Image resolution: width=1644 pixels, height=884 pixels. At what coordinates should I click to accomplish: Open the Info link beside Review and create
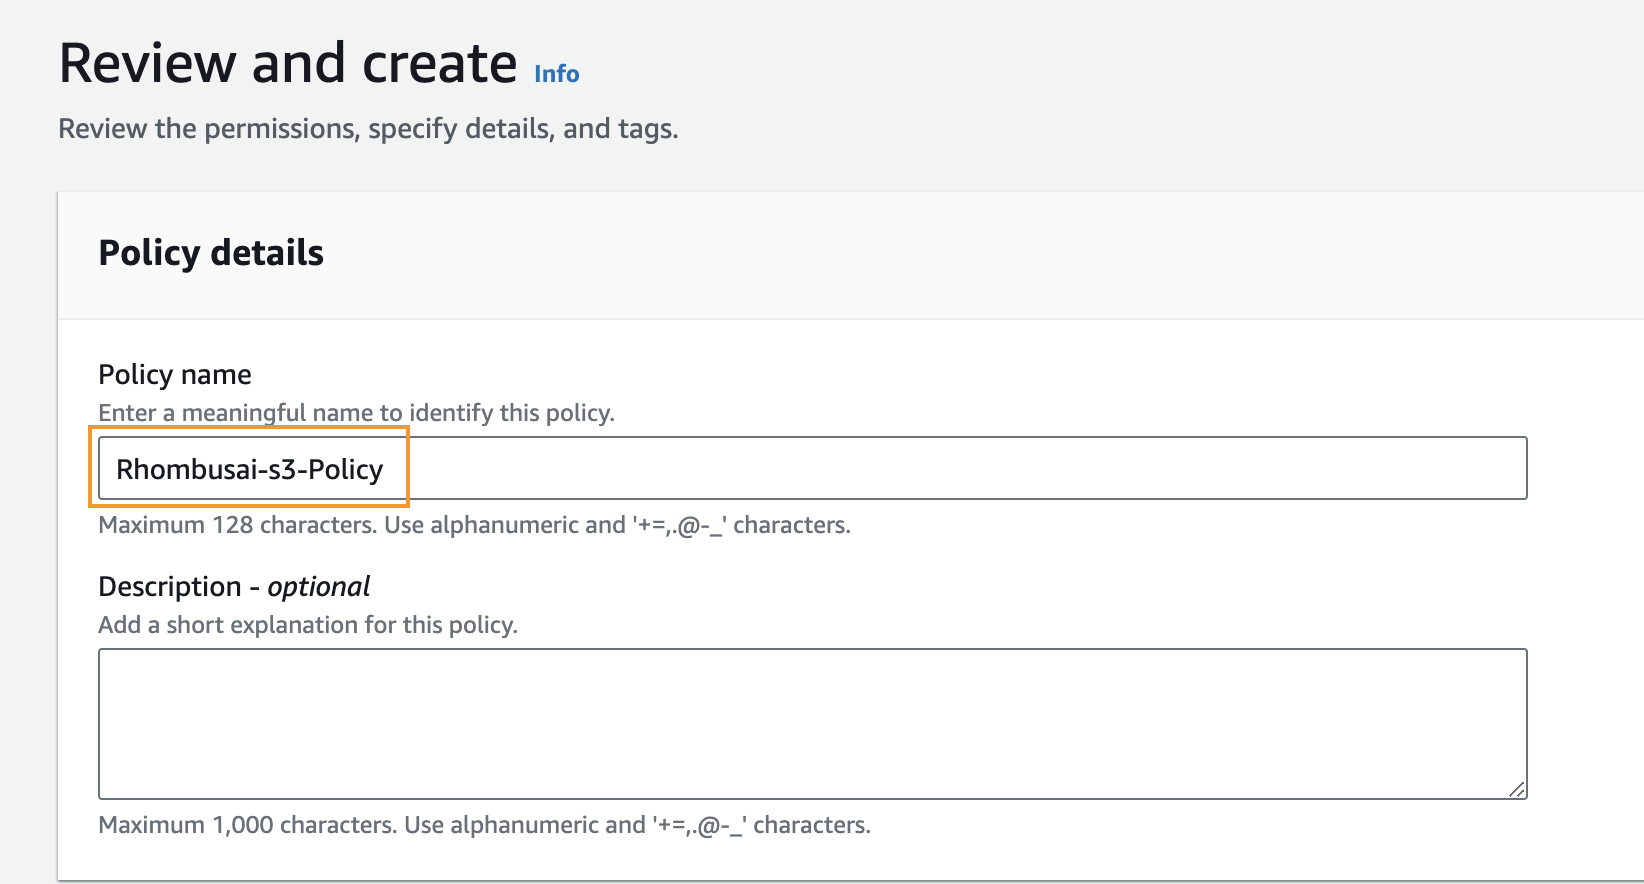click(x=556, y=74)
